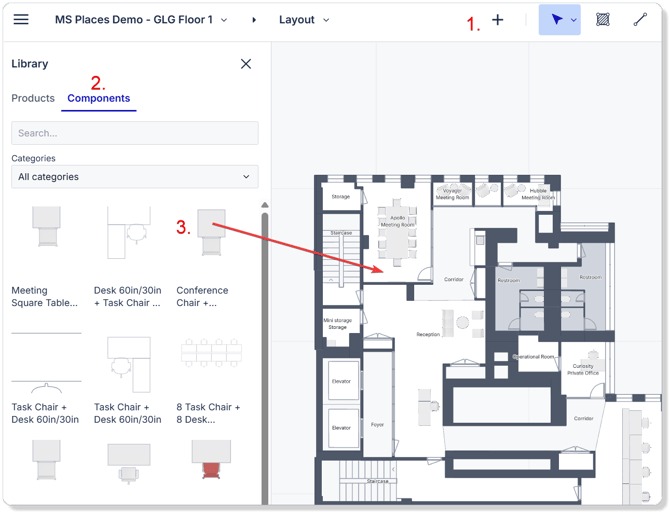Click the breadcrumb arrow before Layout
Screen dimensions: 670x513
[x=253, y=20]
